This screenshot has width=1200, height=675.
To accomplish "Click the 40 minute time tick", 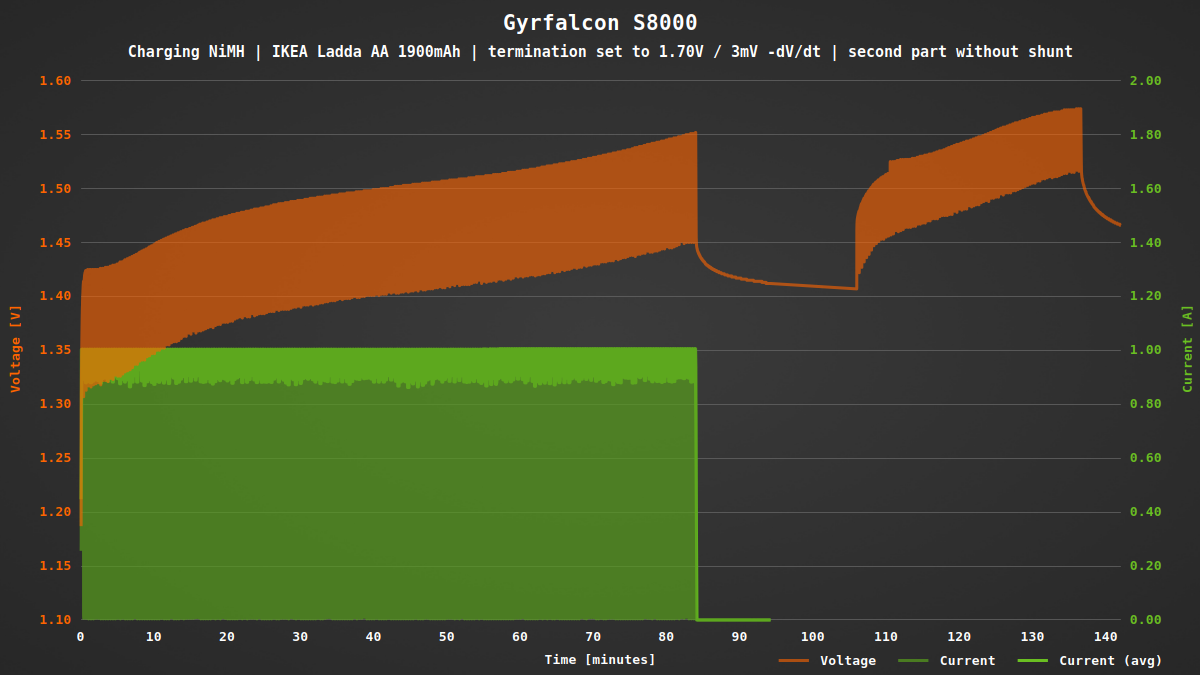I will (x=373, y=637).
